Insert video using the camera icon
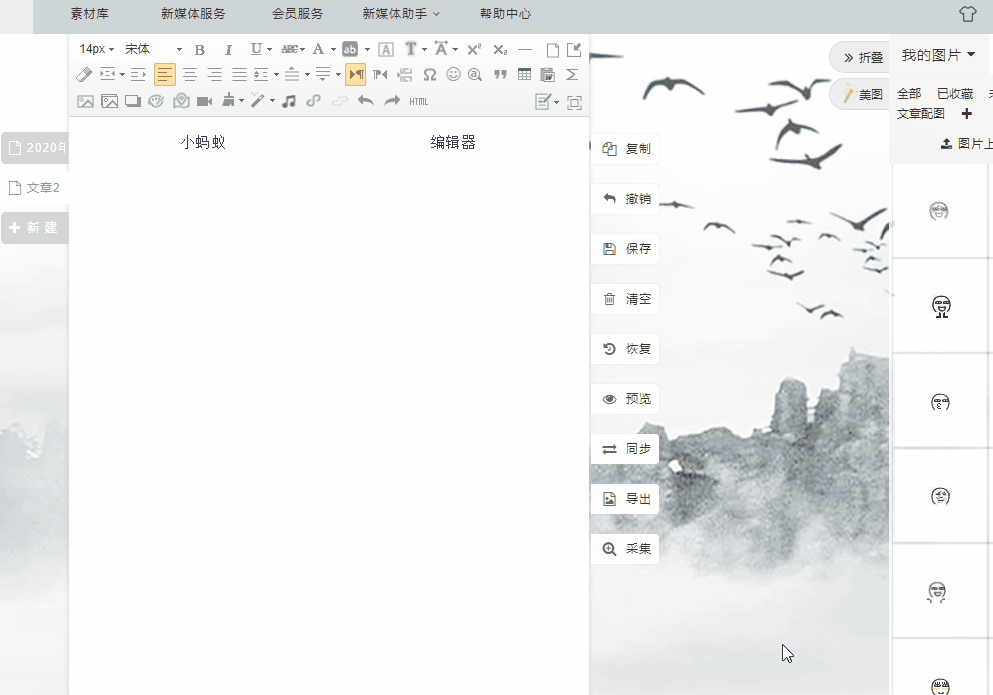 click(205, 101)
